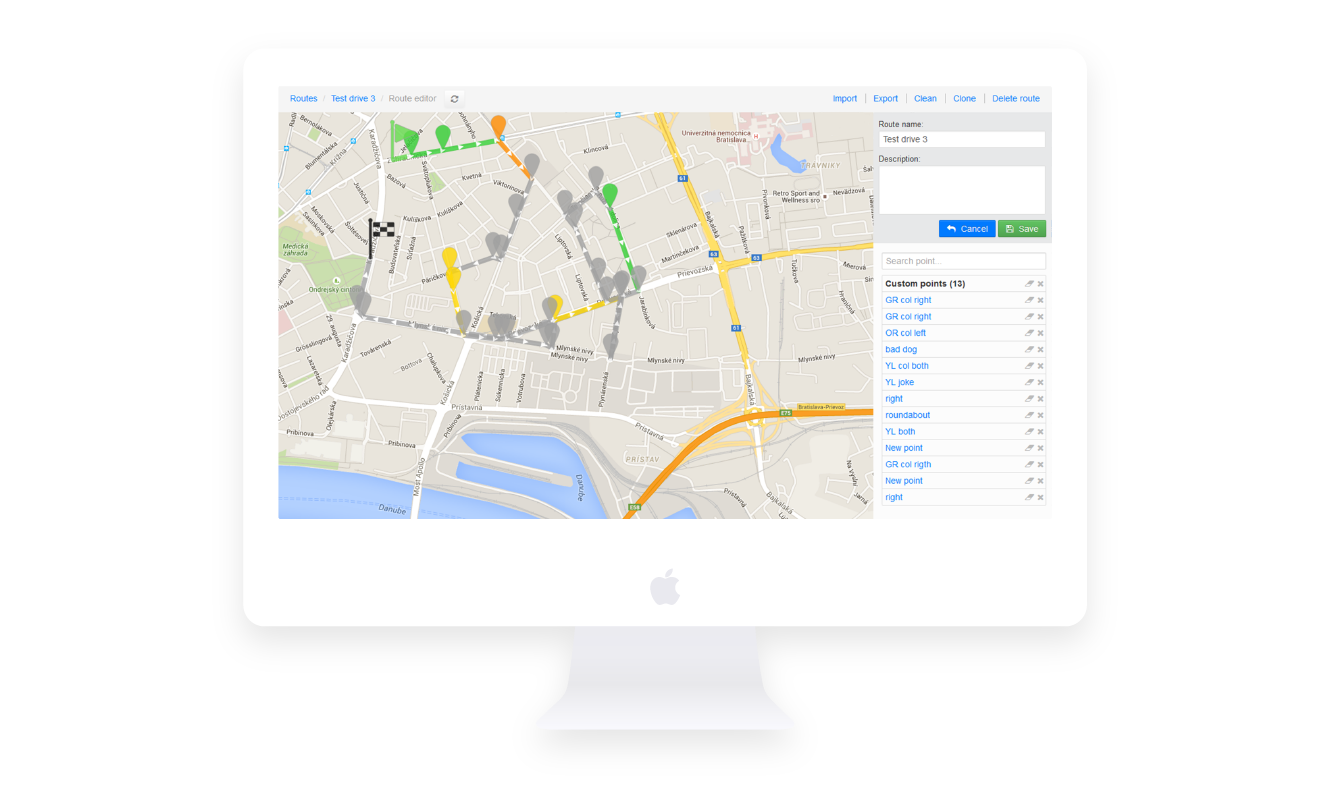
Task: Click edit icon for 'GR col rigth'
Action: [x=1029, y=465]
